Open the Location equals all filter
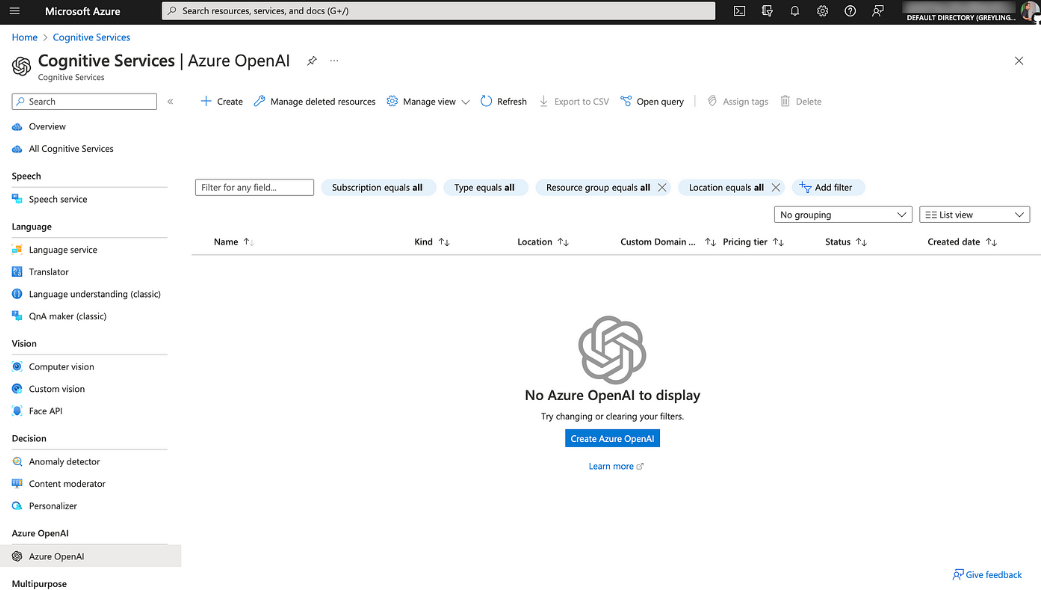Screen dimensions: 1041x590 726,188
